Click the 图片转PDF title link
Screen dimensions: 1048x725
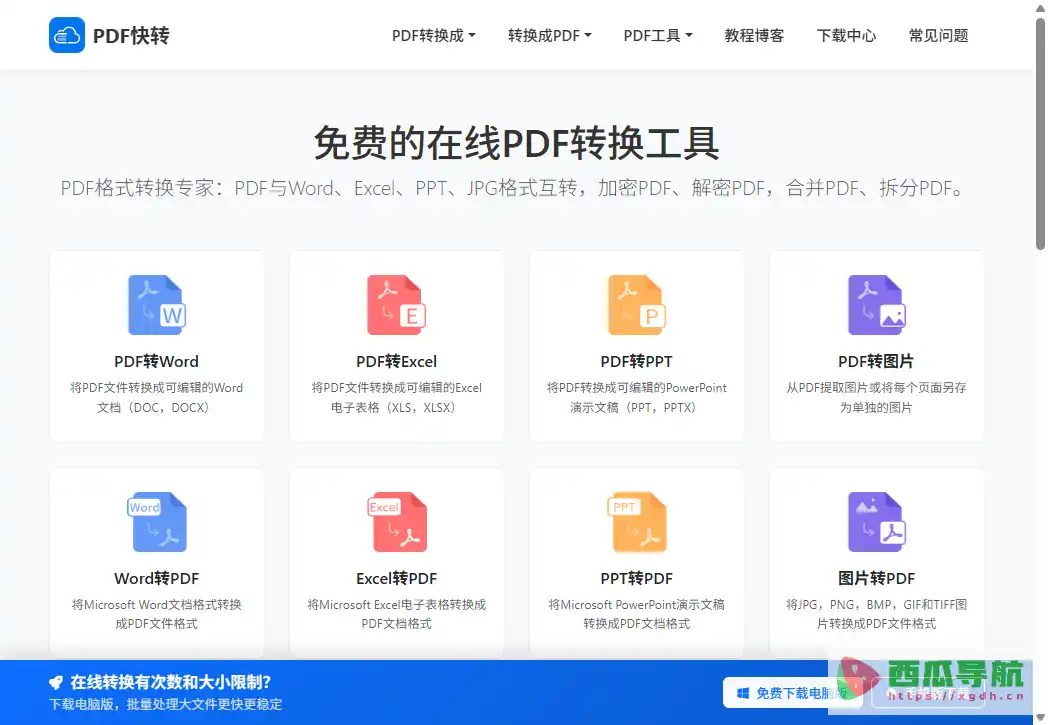[876, 579]
